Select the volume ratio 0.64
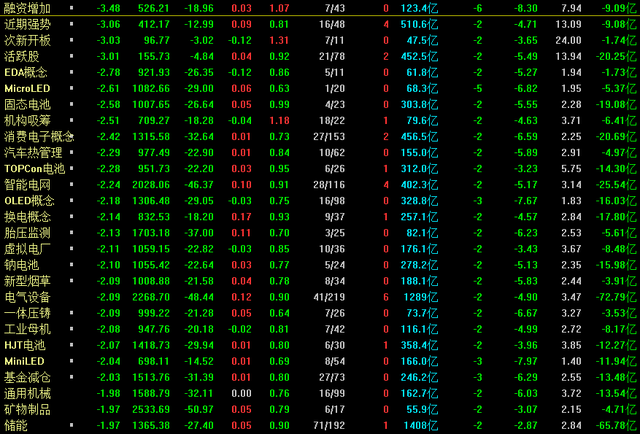This screenshot has height=434, width=640. click(280, 313)
